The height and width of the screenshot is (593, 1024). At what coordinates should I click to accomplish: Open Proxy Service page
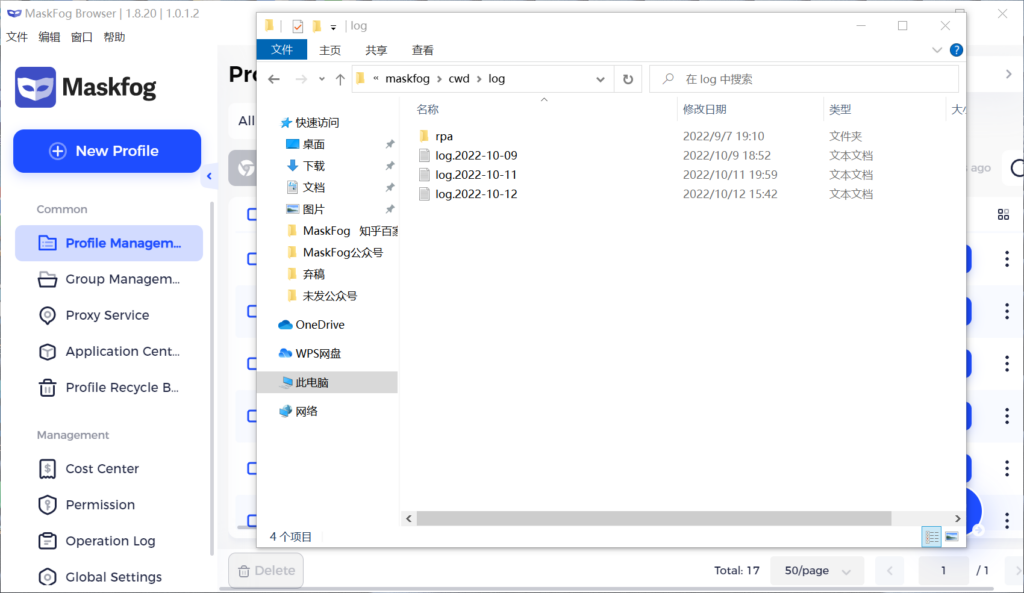click(x=109, y=315)
